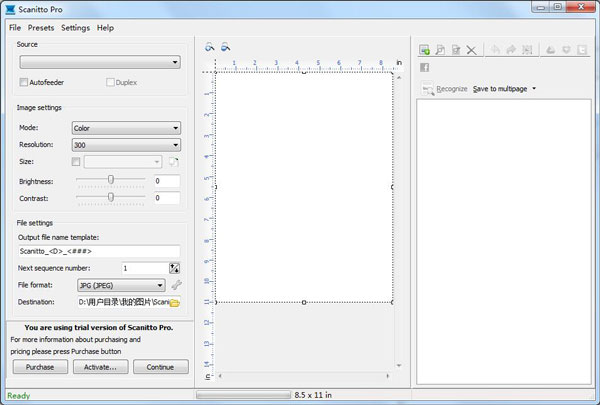Viewport: 600px width, 405px height.
Task: Click the trial version notice text
Action: coord(99,328)
